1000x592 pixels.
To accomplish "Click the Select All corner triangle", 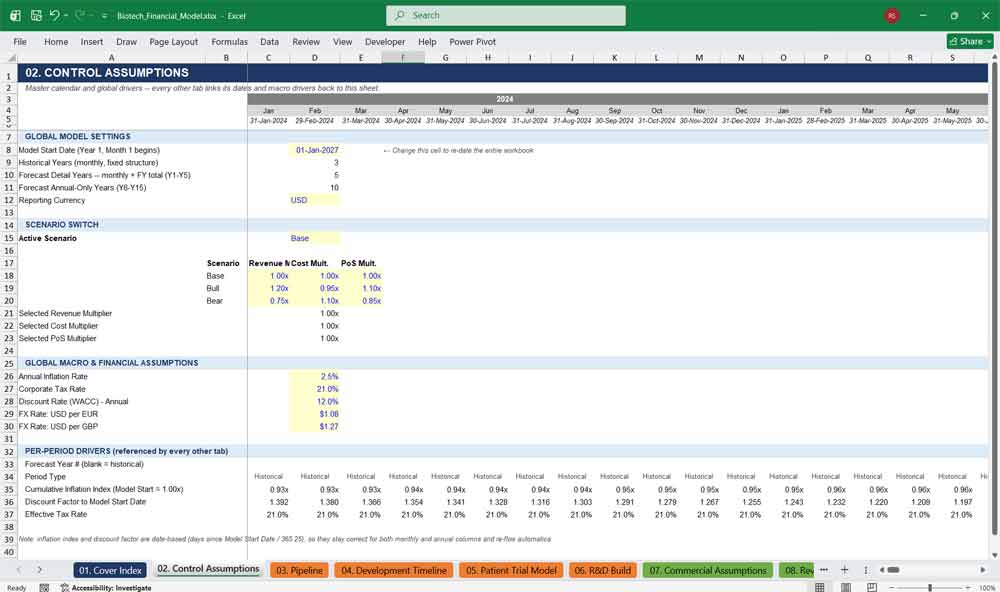I will 11,57.
